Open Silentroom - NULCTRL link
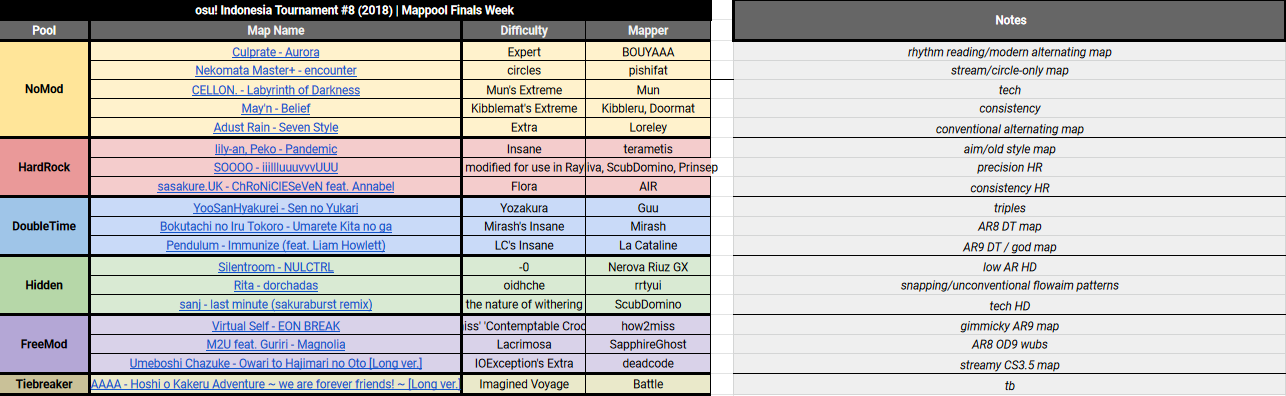 tap(275, 266)
